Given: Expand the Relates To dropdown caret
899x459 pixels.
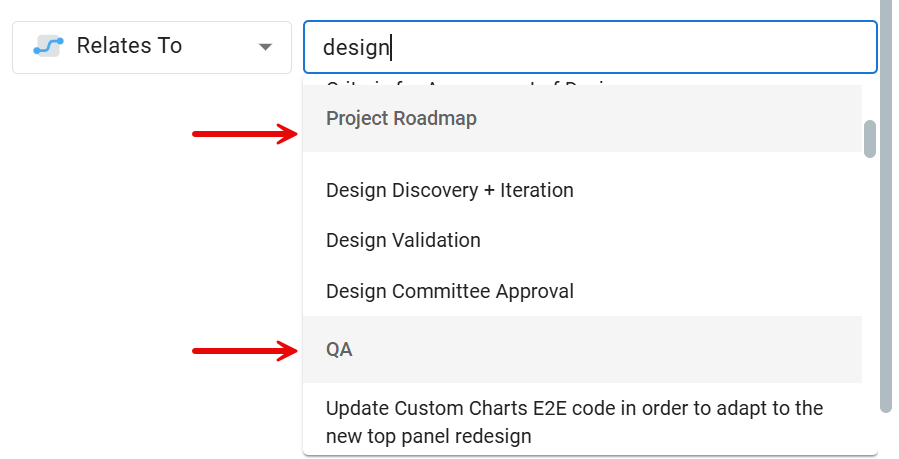Looking at the screenshot, I should point(264,47).
